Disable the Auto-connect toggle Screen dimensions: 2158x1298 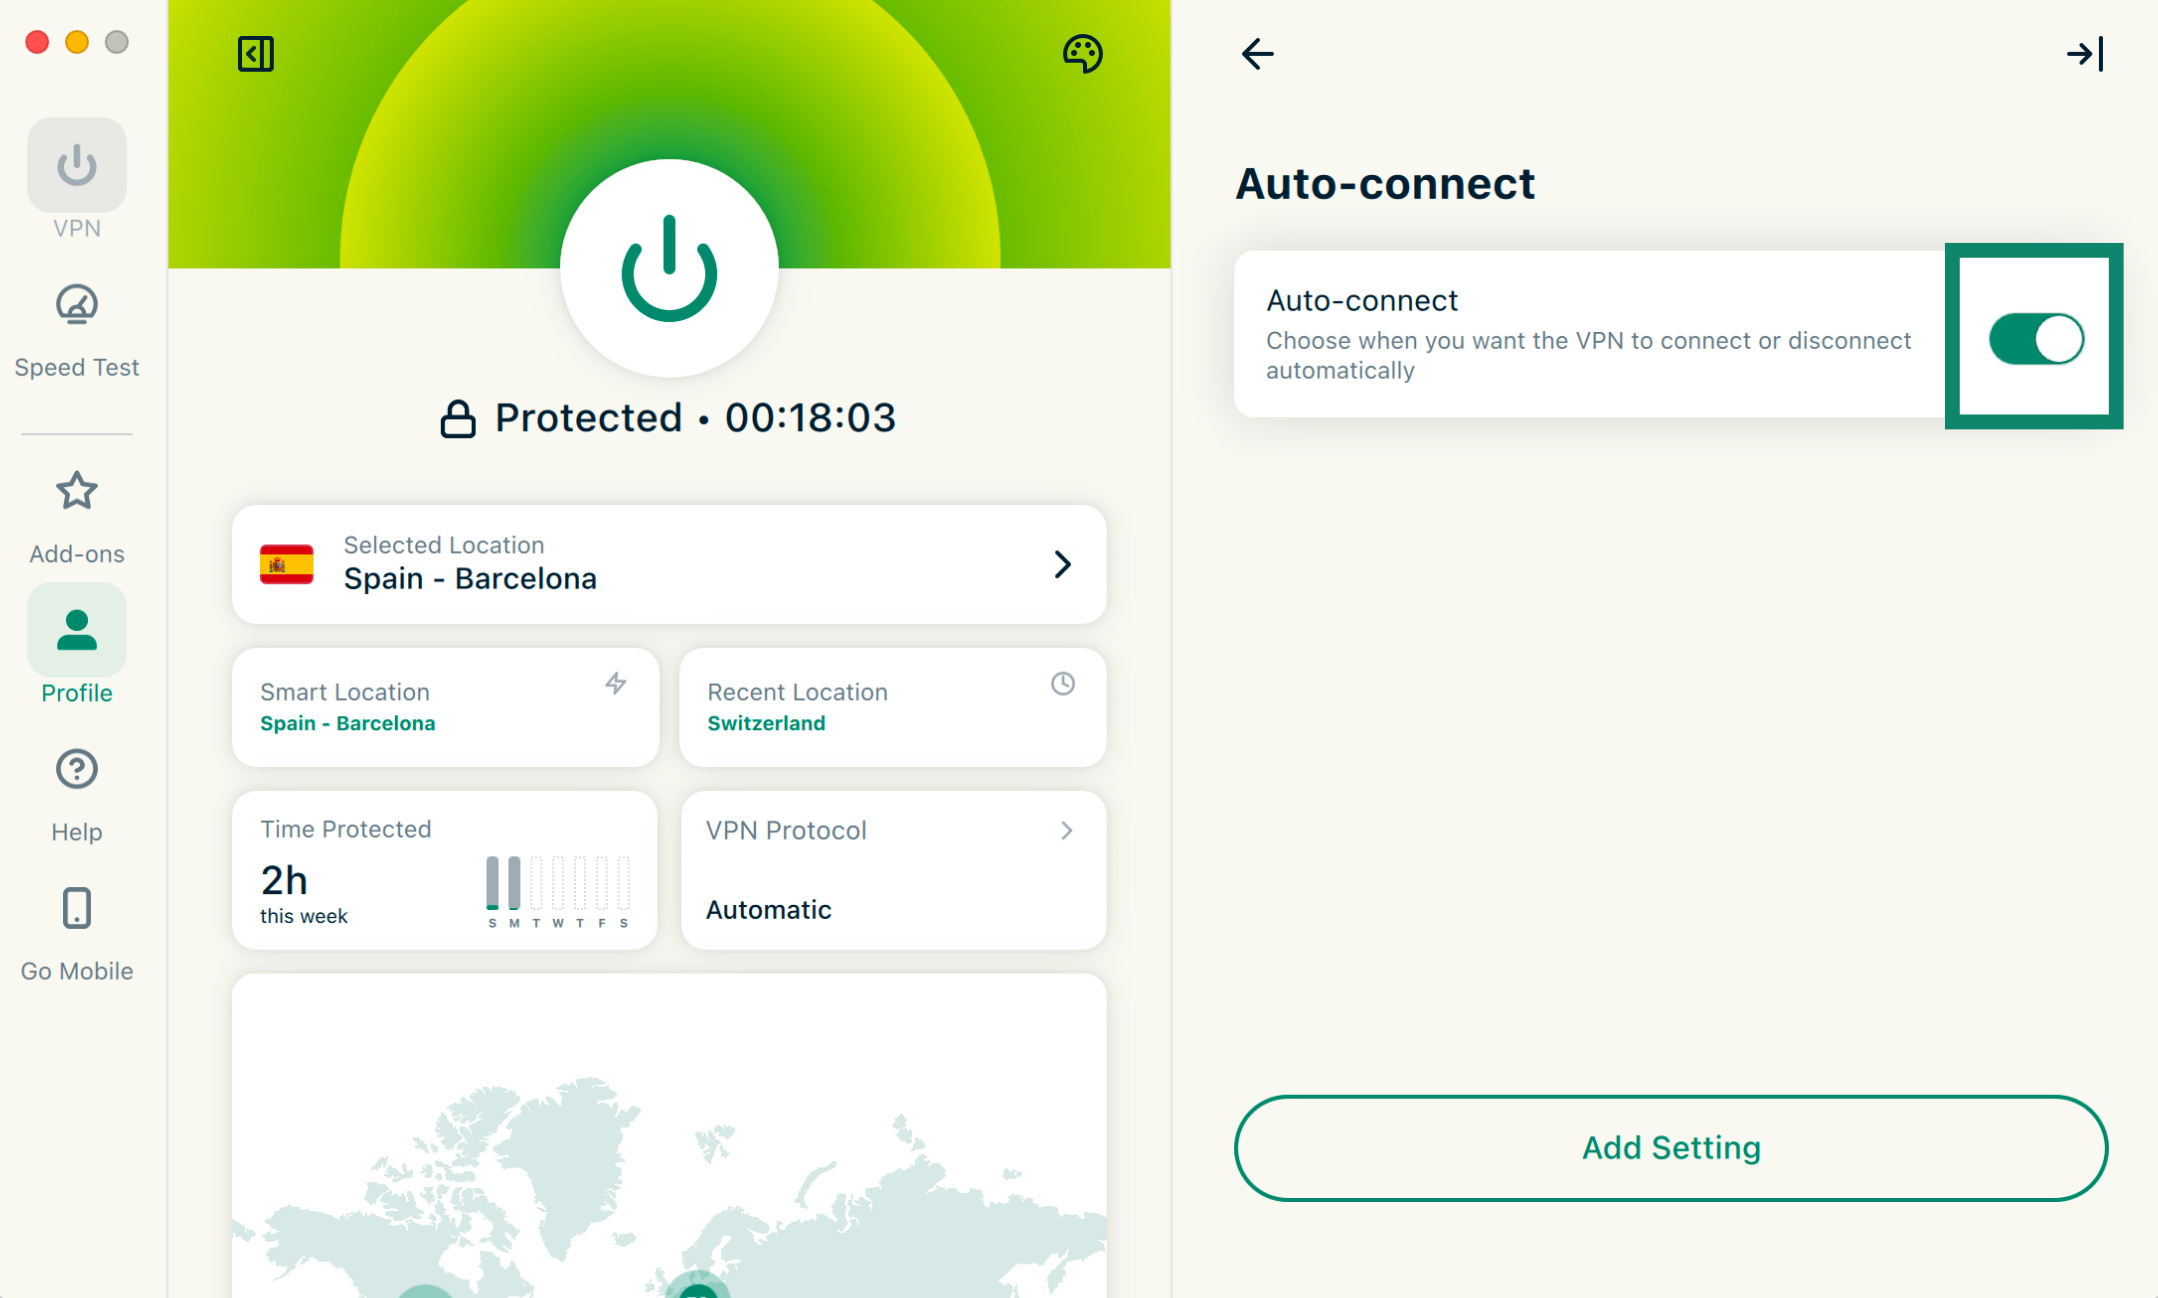(x=2035, y=339)
